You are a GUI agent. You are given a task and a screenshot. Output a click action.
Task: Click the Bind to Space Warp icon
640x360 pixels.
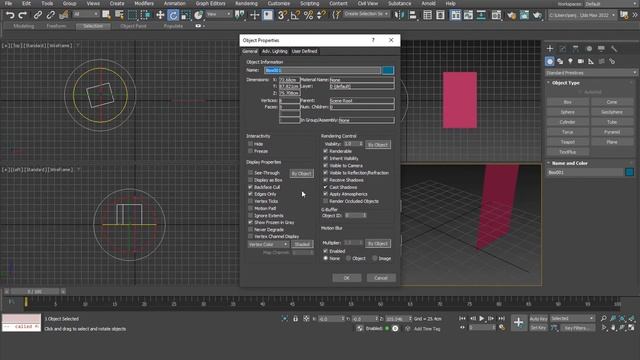pos(64,15)
